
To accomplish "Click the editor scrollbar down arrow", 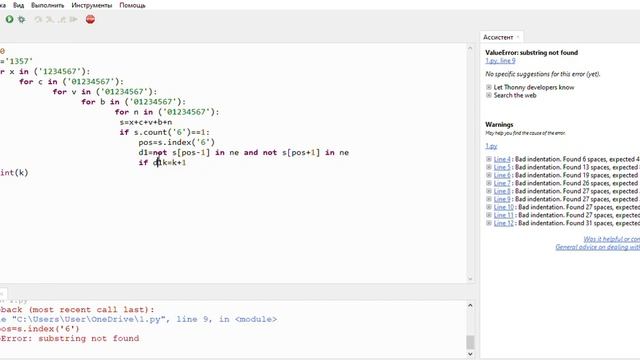I will coord(470,278).
